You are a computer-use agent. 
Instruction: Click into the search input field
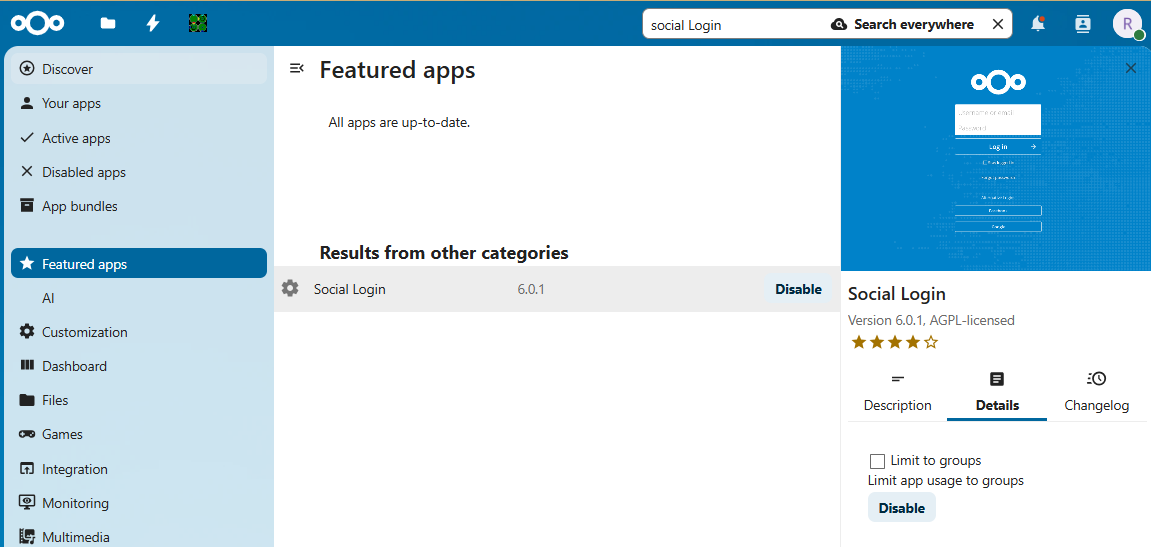click(x=730, y=24)
